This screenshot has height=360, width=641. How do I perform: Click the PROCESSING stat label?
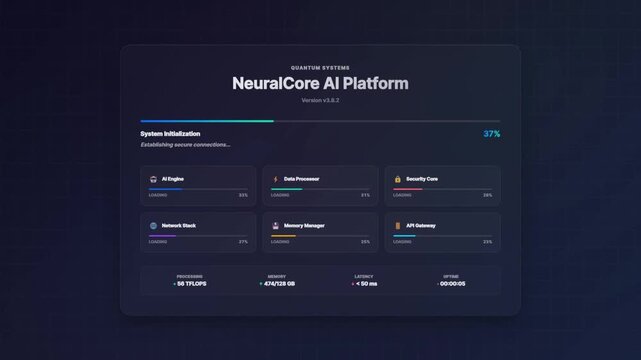click(x=190, y=277)
